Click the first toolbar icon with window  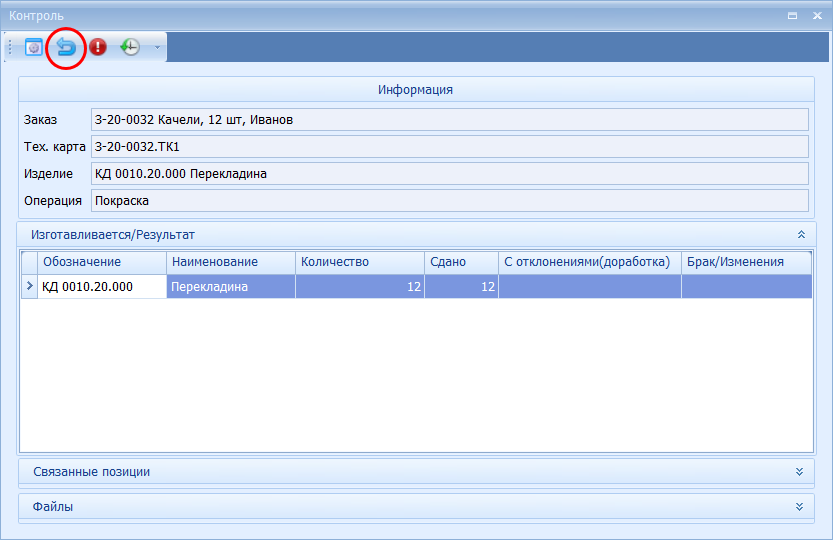pyautogui.click(x=34, y=47)
